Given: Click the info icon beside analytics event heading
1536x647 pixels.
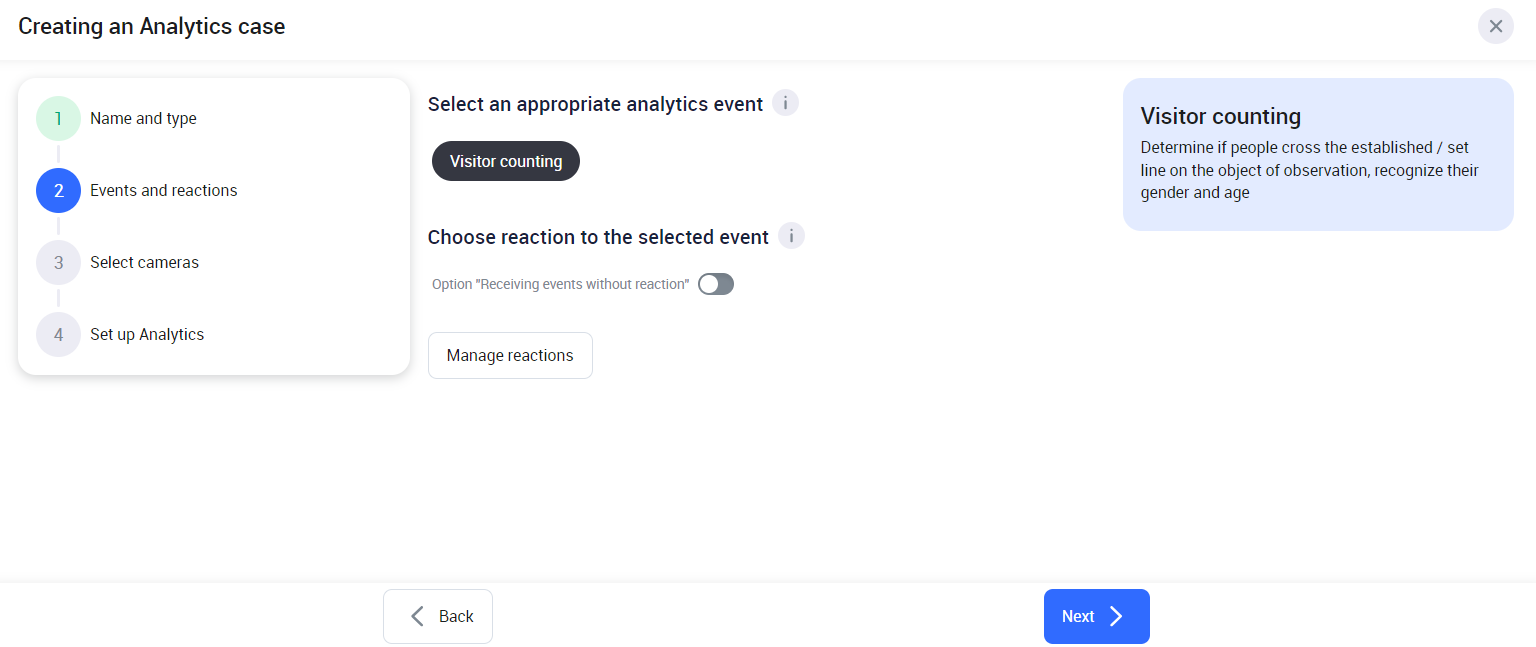Looking at the screenshot, I should [x=786, y=103].
